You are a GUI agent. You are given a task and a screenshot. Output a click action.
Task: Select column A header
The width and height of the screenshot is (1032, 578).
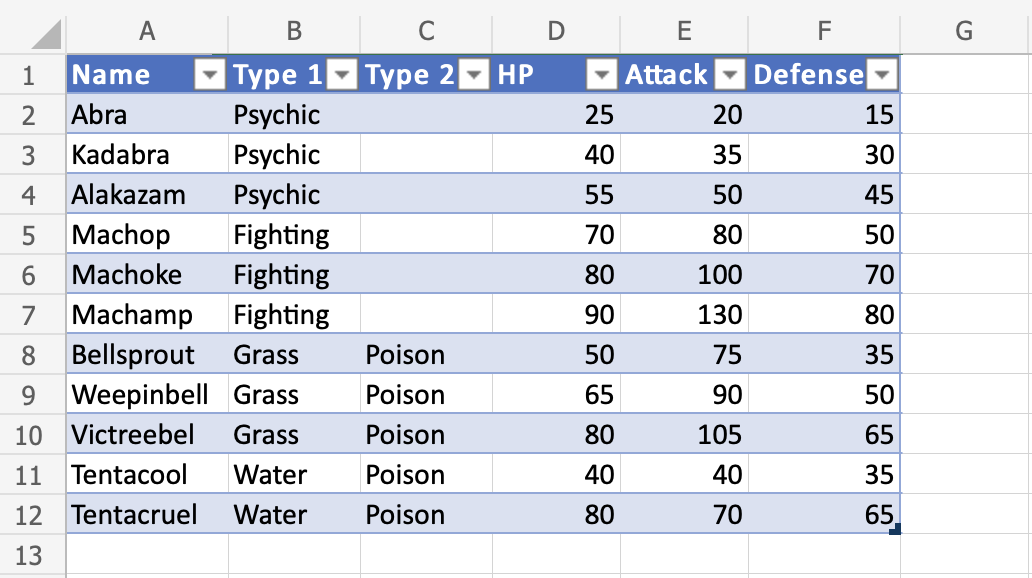click(x=147, y=31)
